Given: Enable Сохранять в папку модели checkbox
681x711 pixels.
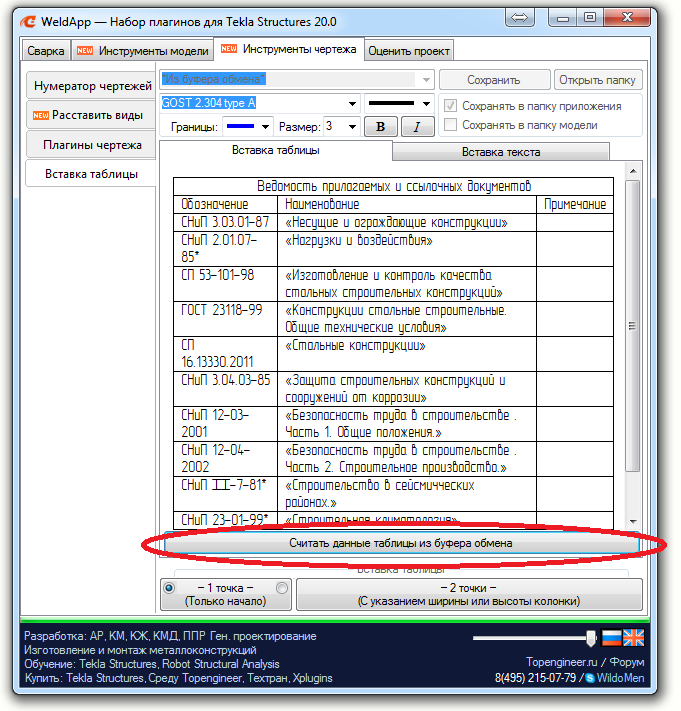Looking at the screenshot, I should coord(450,124).
